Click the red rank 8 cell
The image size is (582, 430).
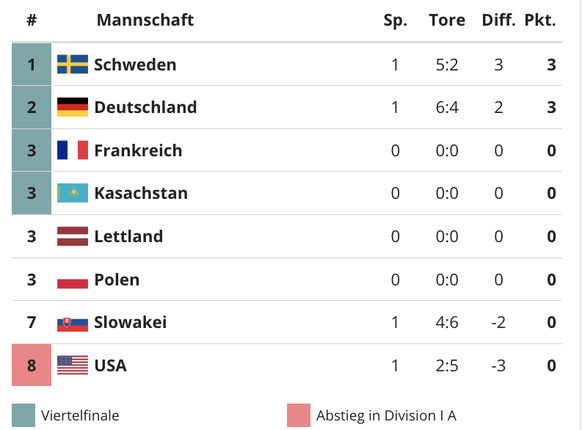[x=32, y=365]
